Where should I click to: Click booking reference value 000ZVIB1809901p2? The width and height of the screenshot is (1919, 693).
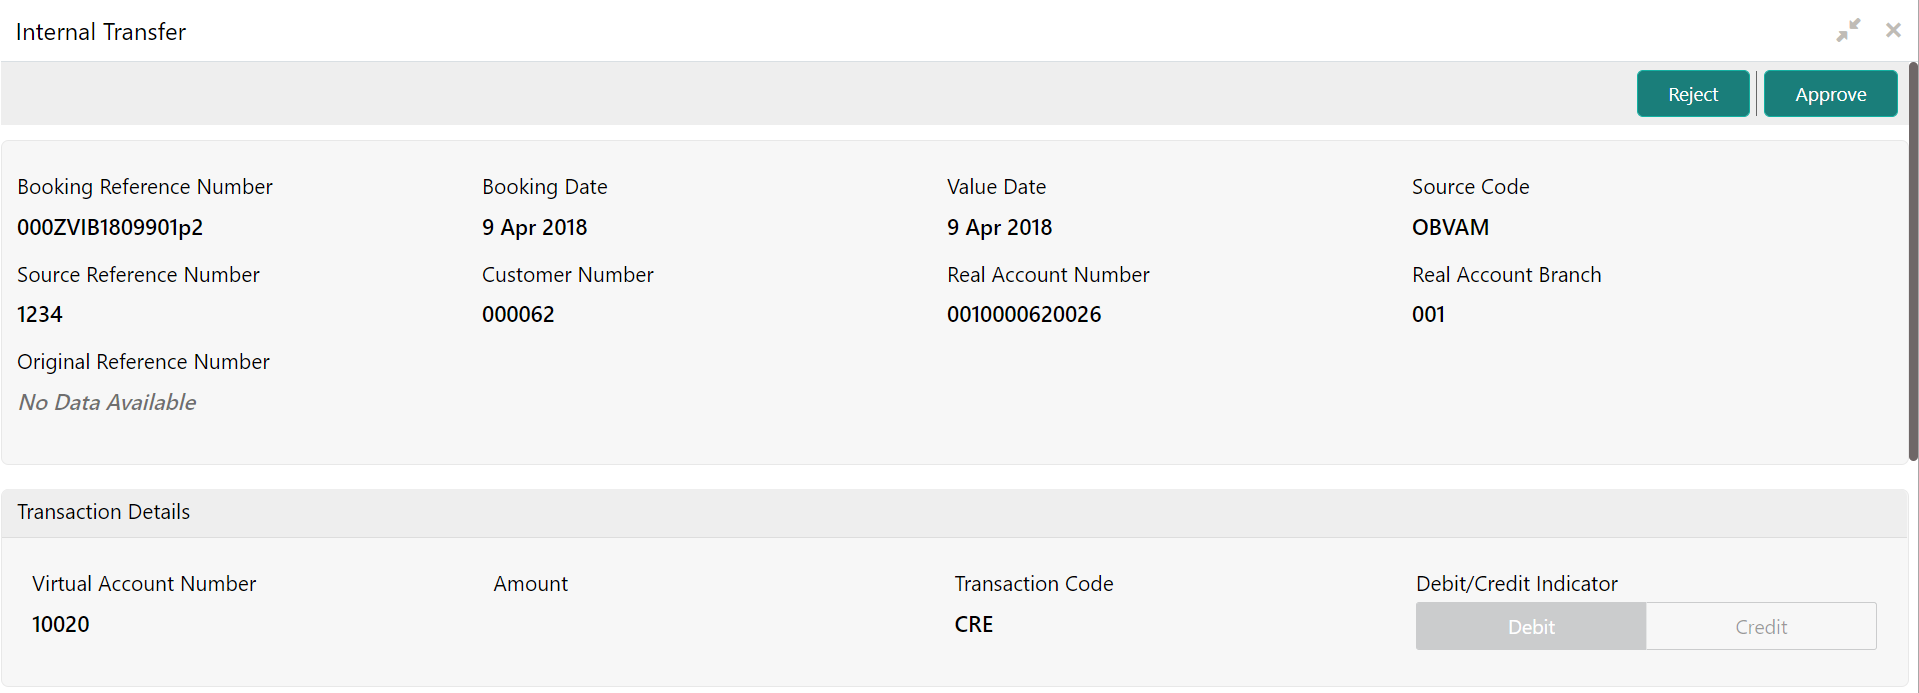tap(110, 228)
